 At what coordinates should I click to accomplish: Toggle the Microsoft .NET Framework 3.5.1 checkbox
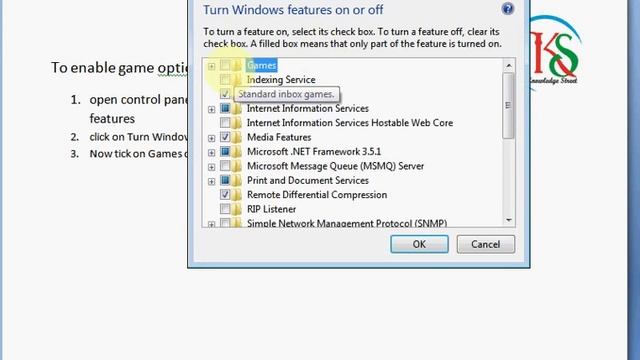pos(225,151)
